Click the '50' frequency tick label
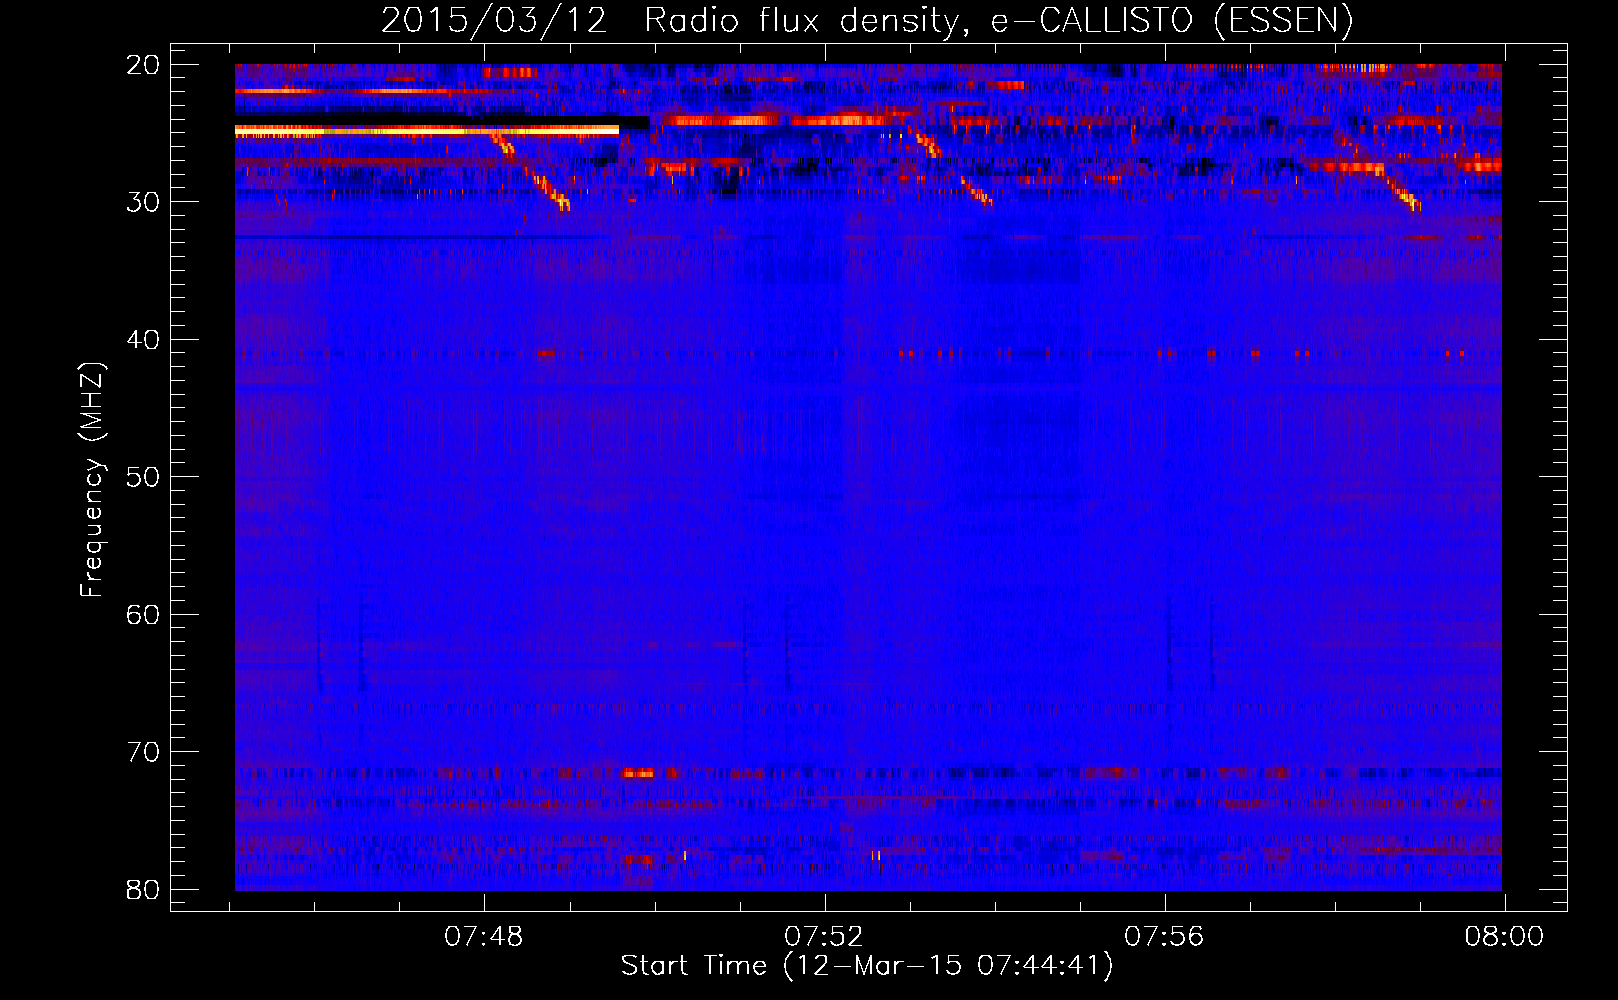The height and width of the screenshot is (1000, 1618). [x=143, y=477]
